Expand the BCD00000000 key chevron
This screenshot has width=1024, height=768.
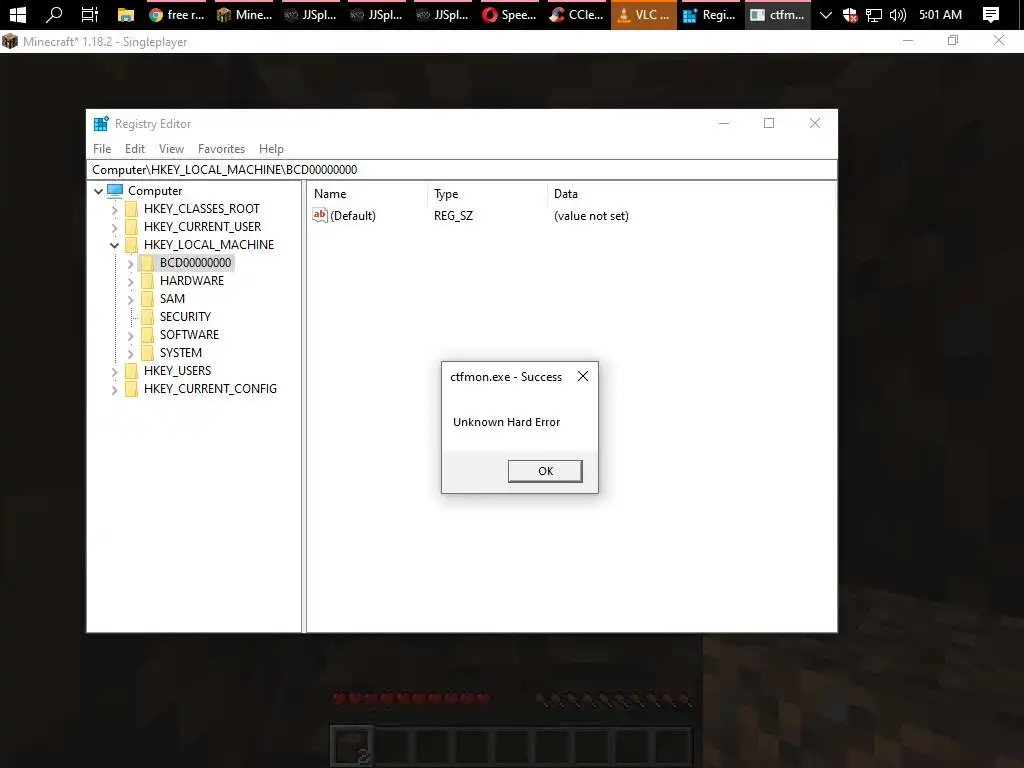[130, 264]
